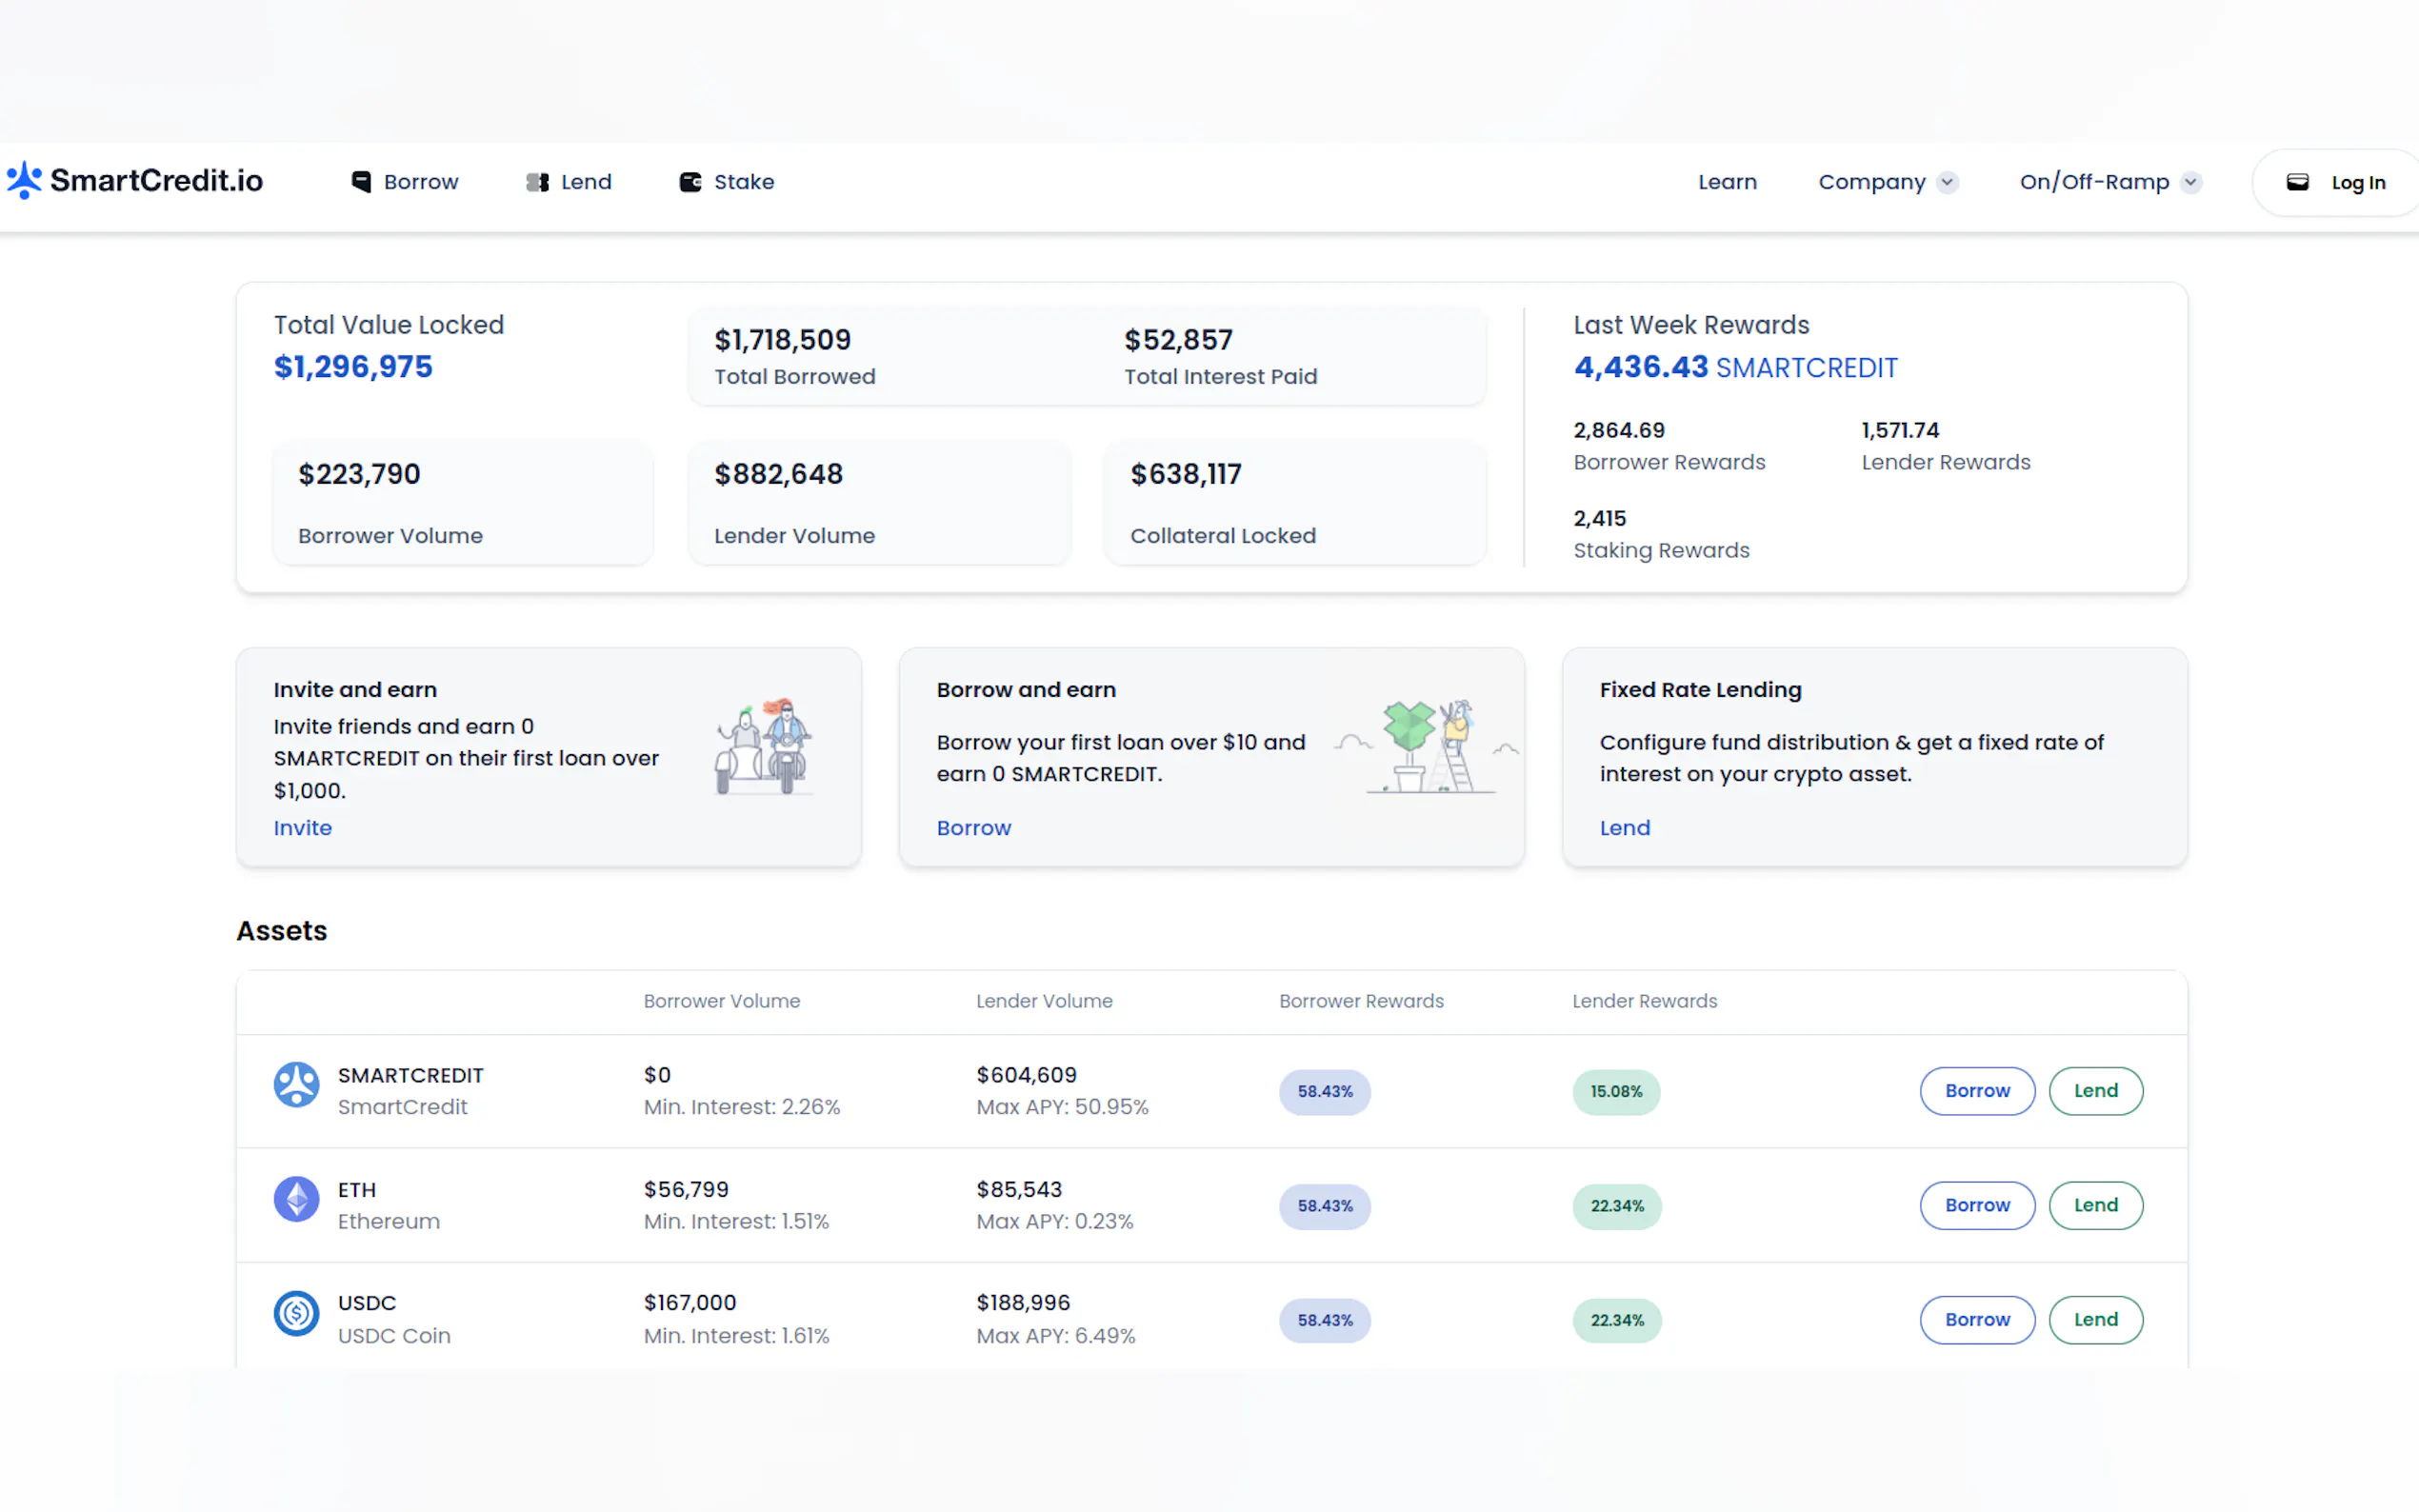Click the Lend nav icon
Screen dimensions: 2419x1512
tap(537, 182)
